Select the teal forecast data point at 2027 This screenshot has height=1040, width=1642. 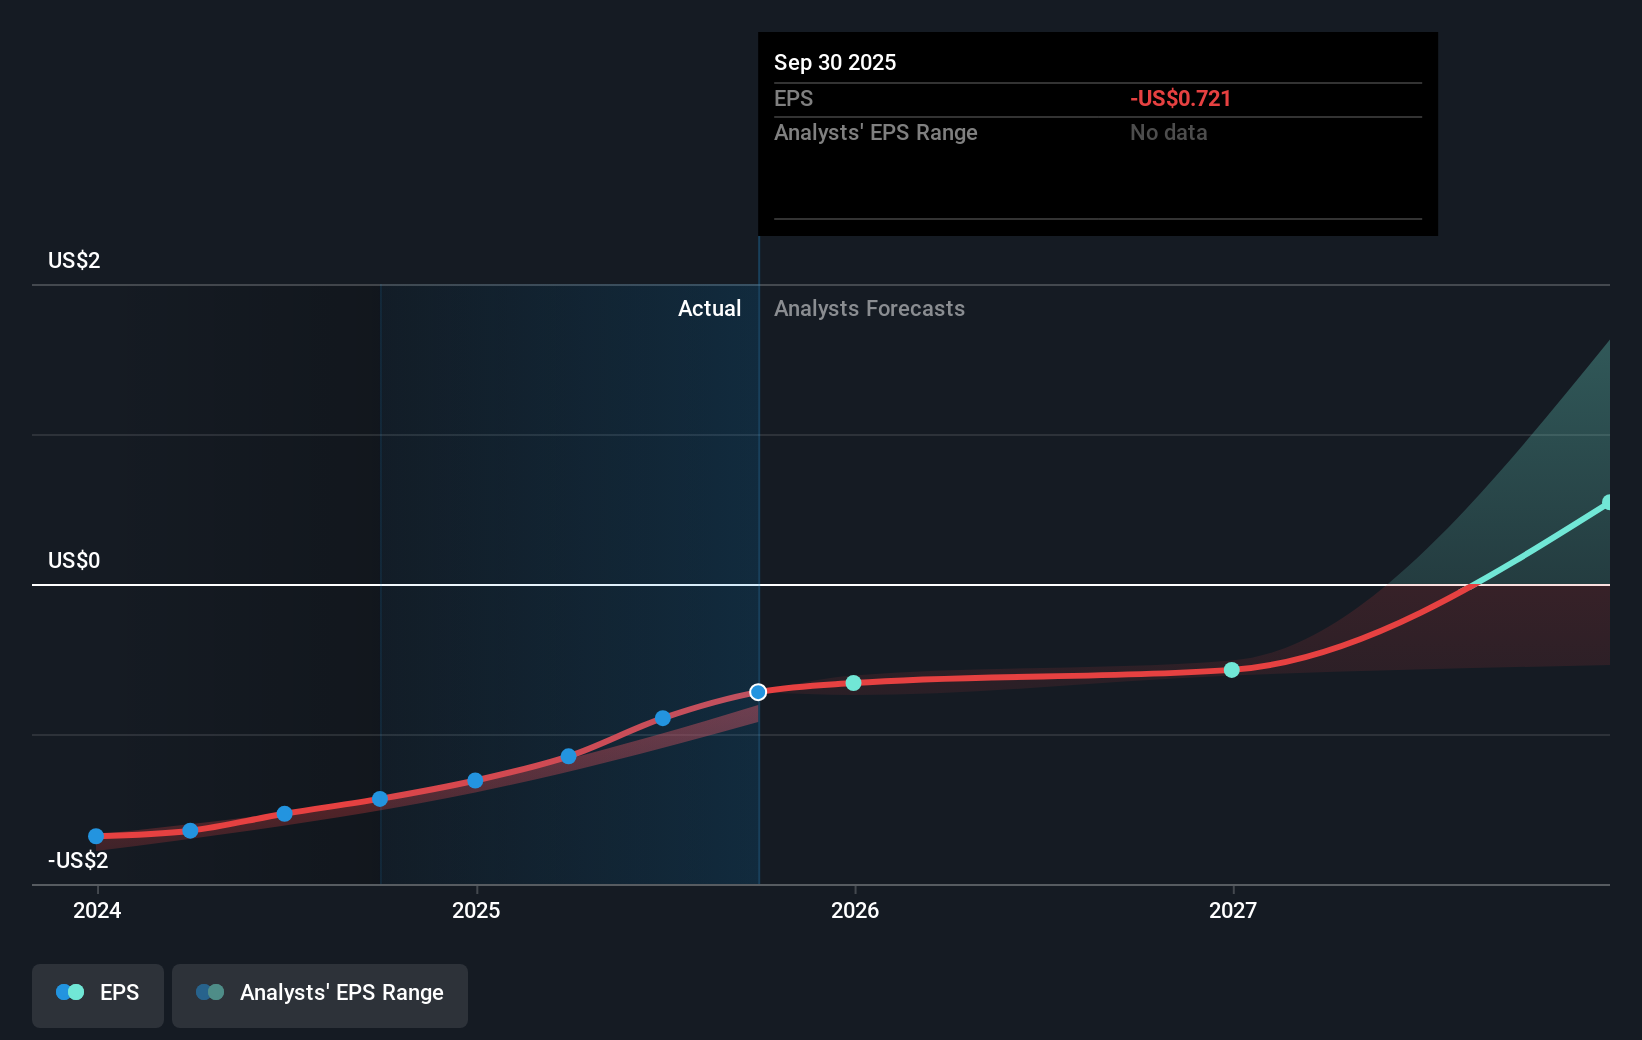point(1231,670)
